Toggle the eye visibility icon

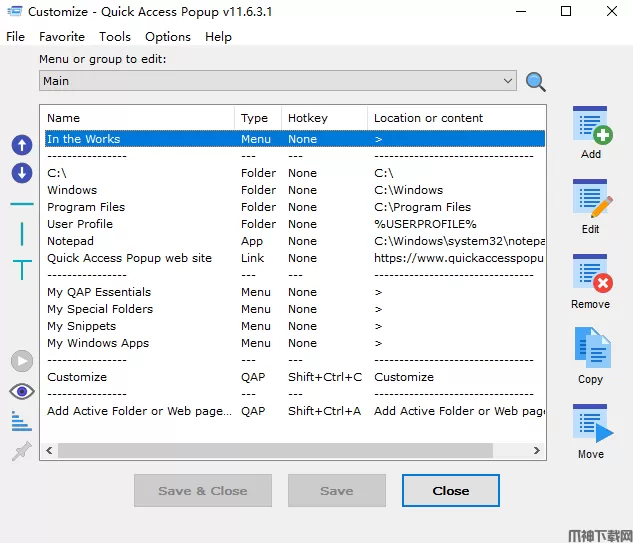[x=22, y=391]
